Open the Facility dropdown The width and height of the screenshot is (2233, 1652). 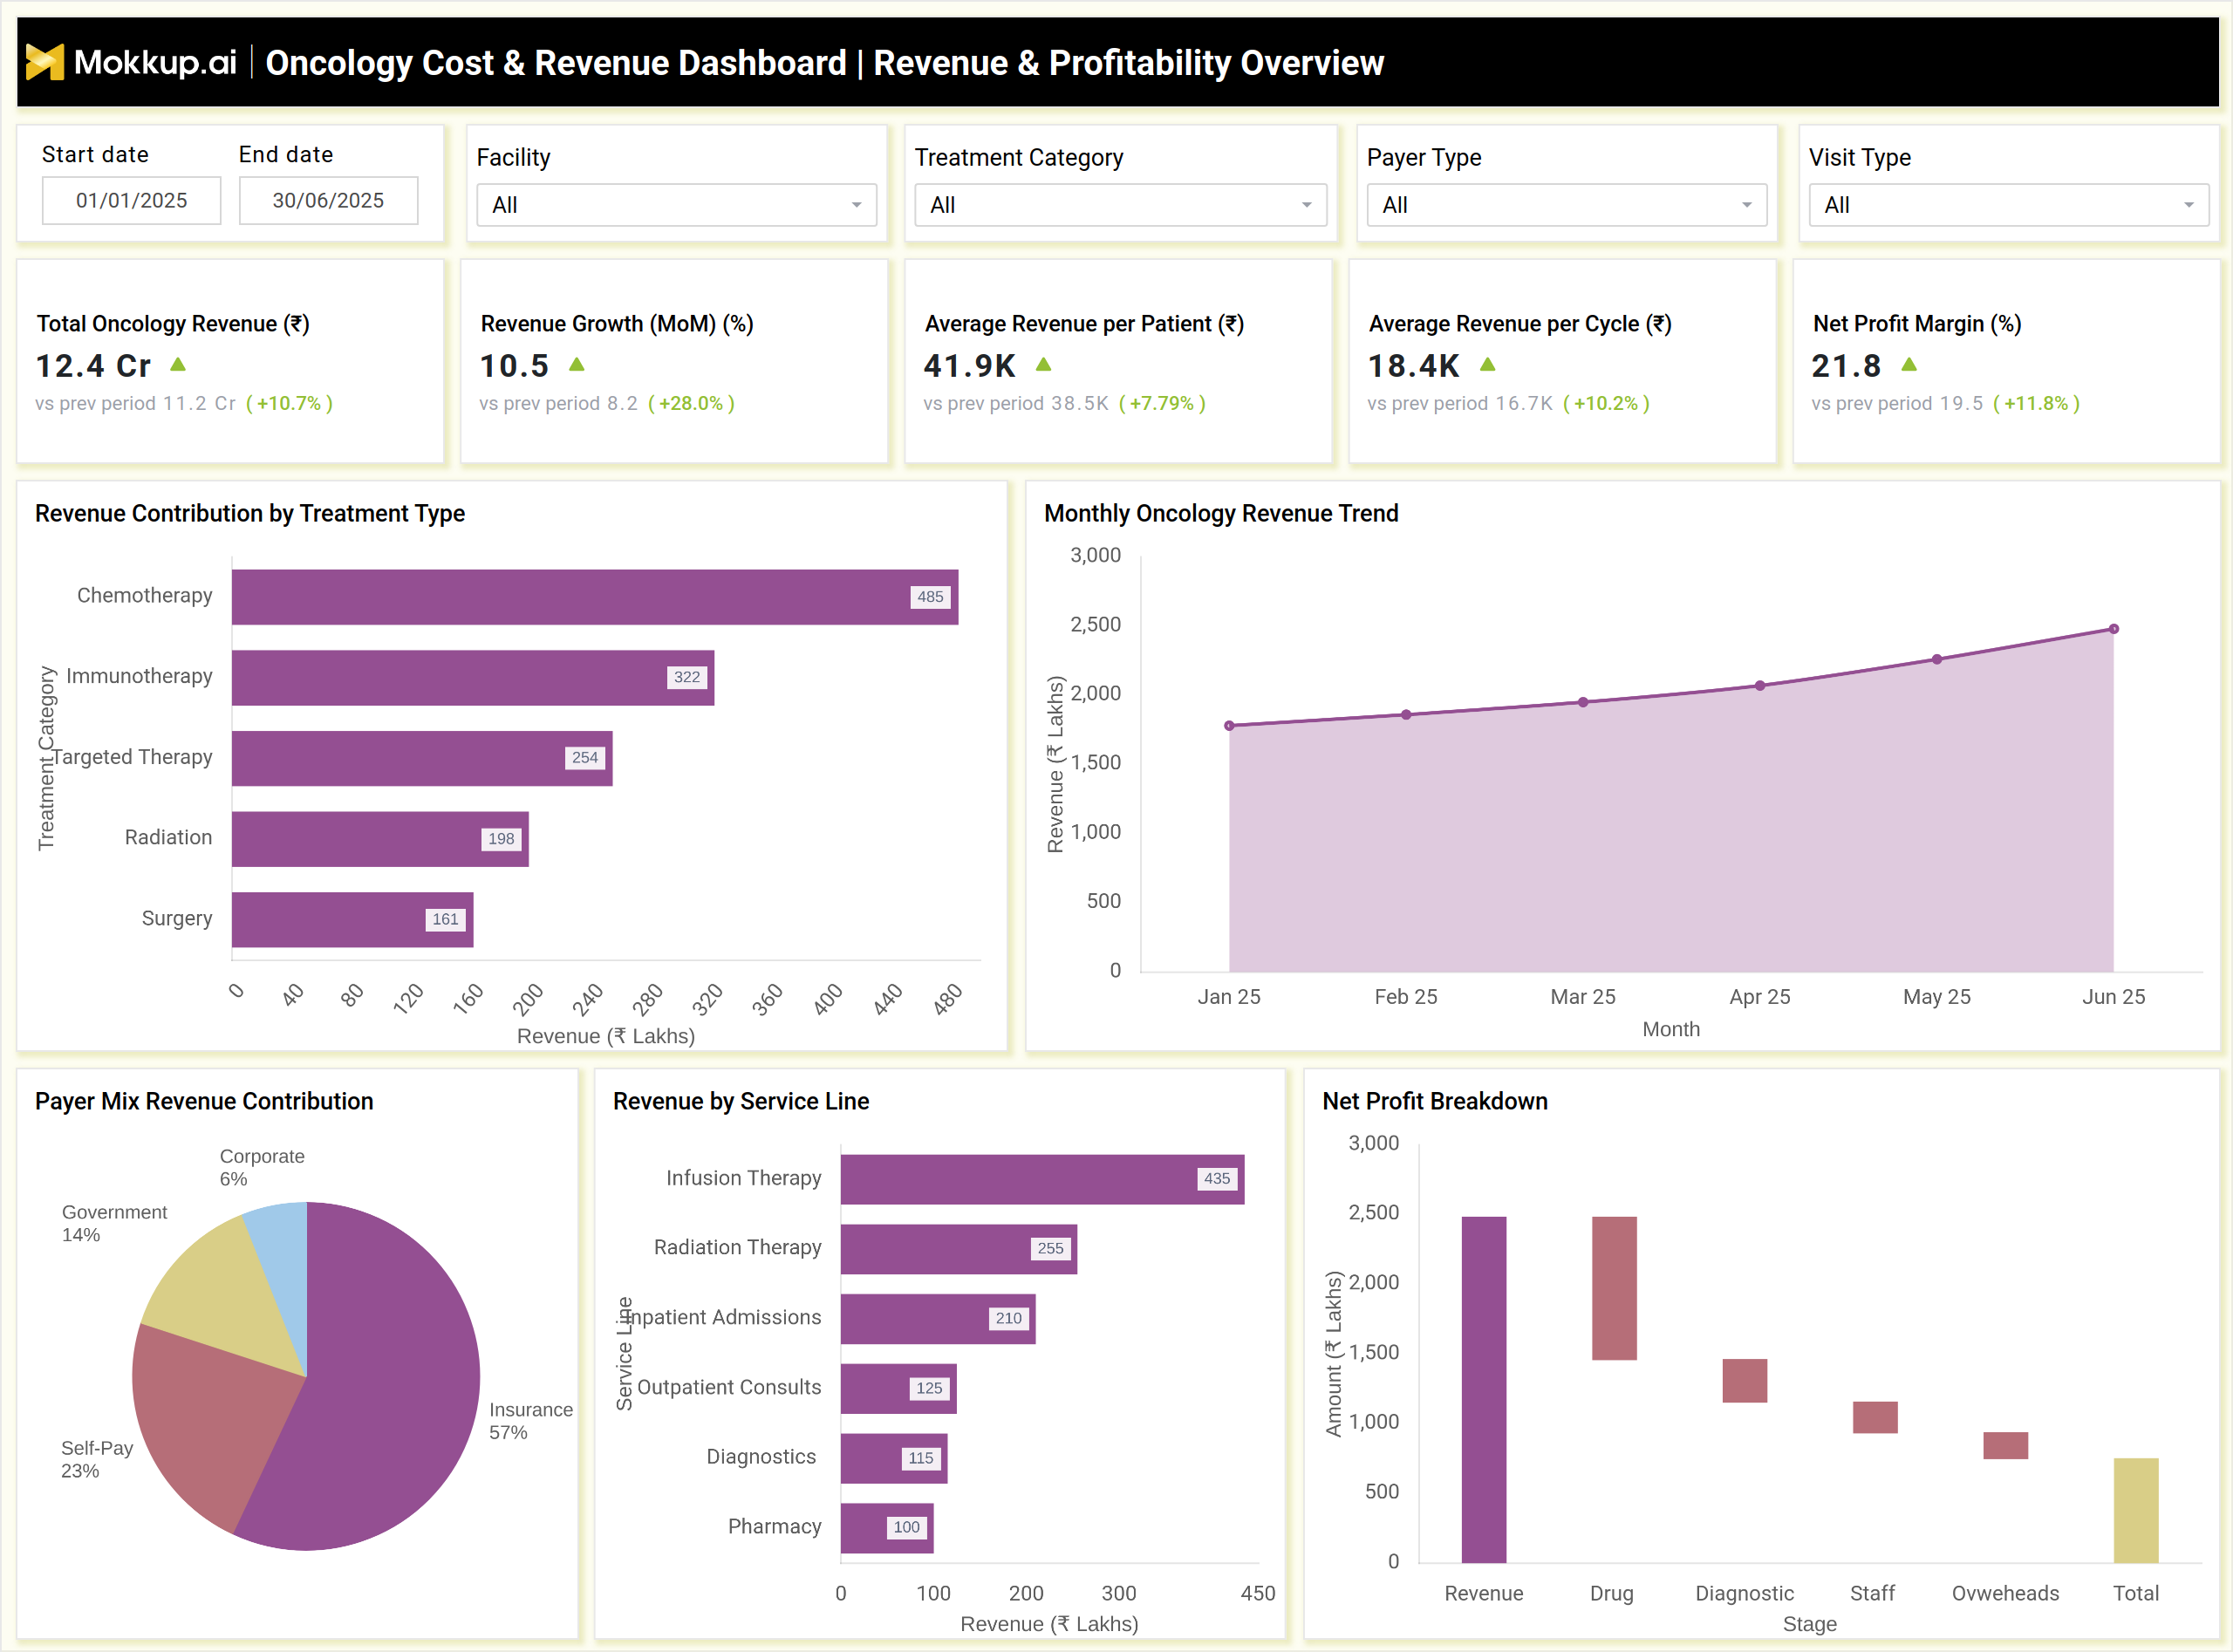(676, 205)
